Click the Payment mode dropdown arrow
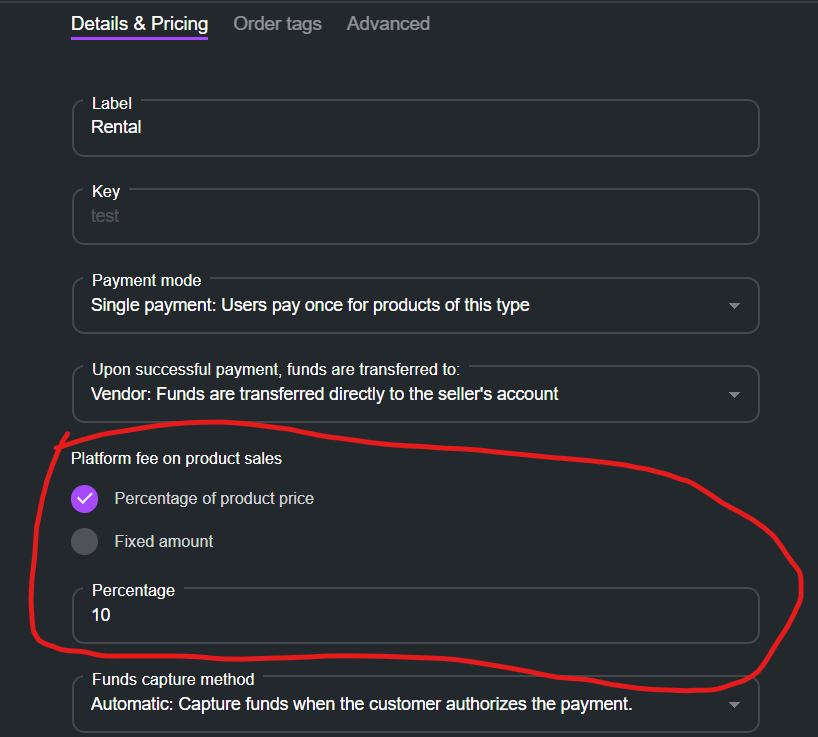Image resolution: width=818 pixels, height=737 pixels. (x=734, y=306)
